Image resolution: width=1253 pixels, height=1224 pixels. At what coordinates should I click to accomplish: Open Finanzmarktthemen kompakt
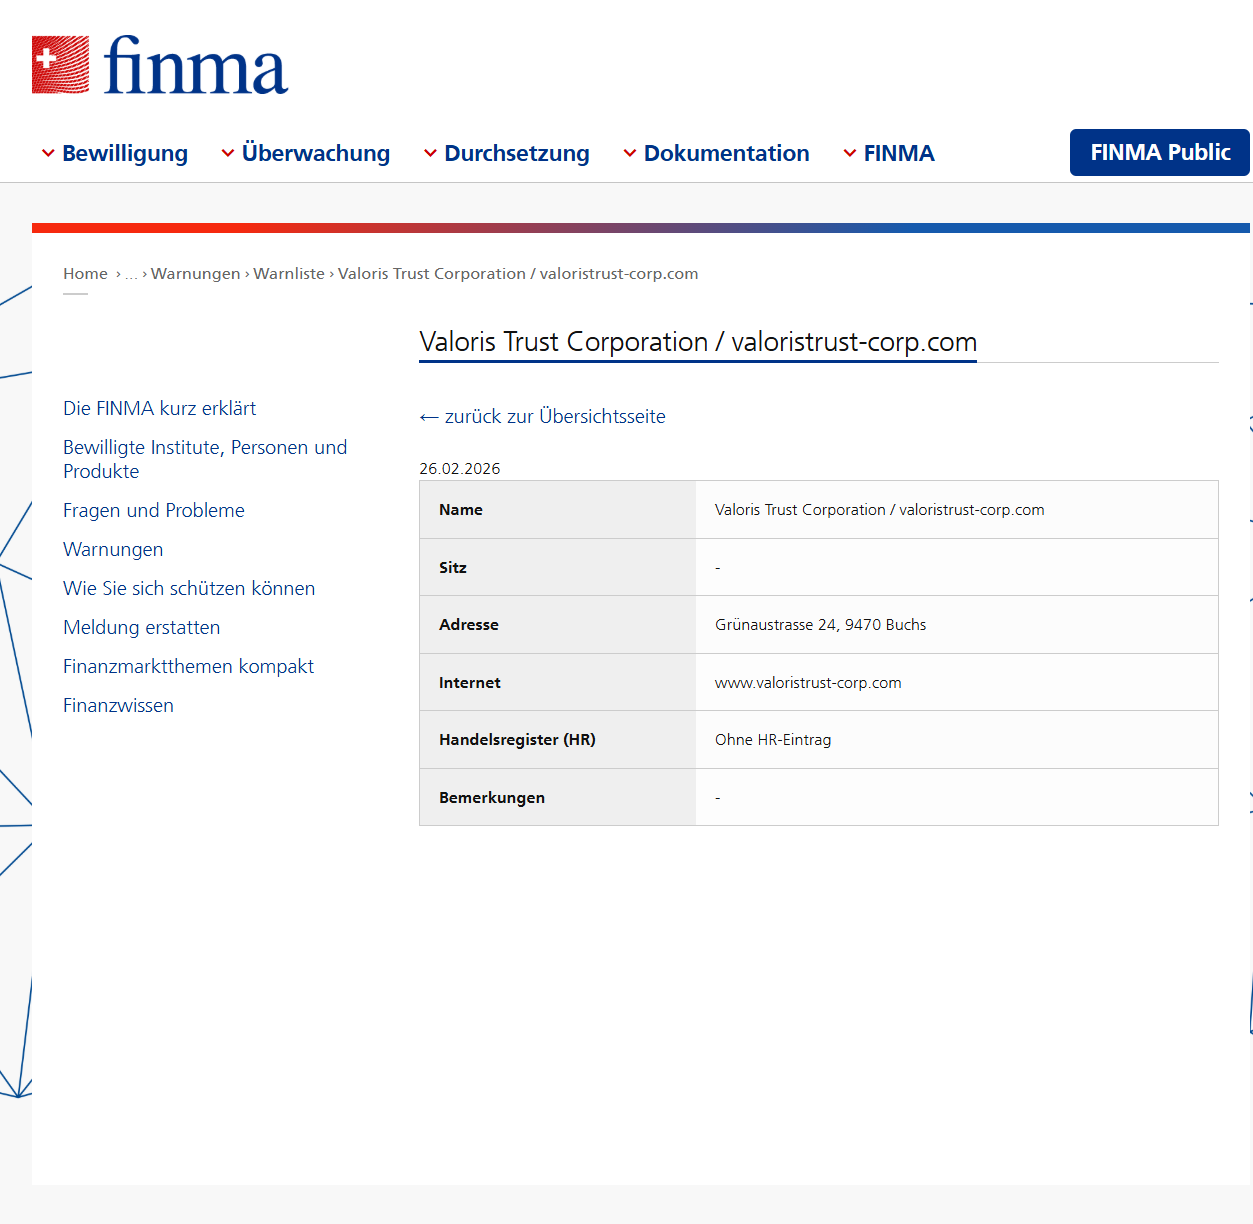188,666
